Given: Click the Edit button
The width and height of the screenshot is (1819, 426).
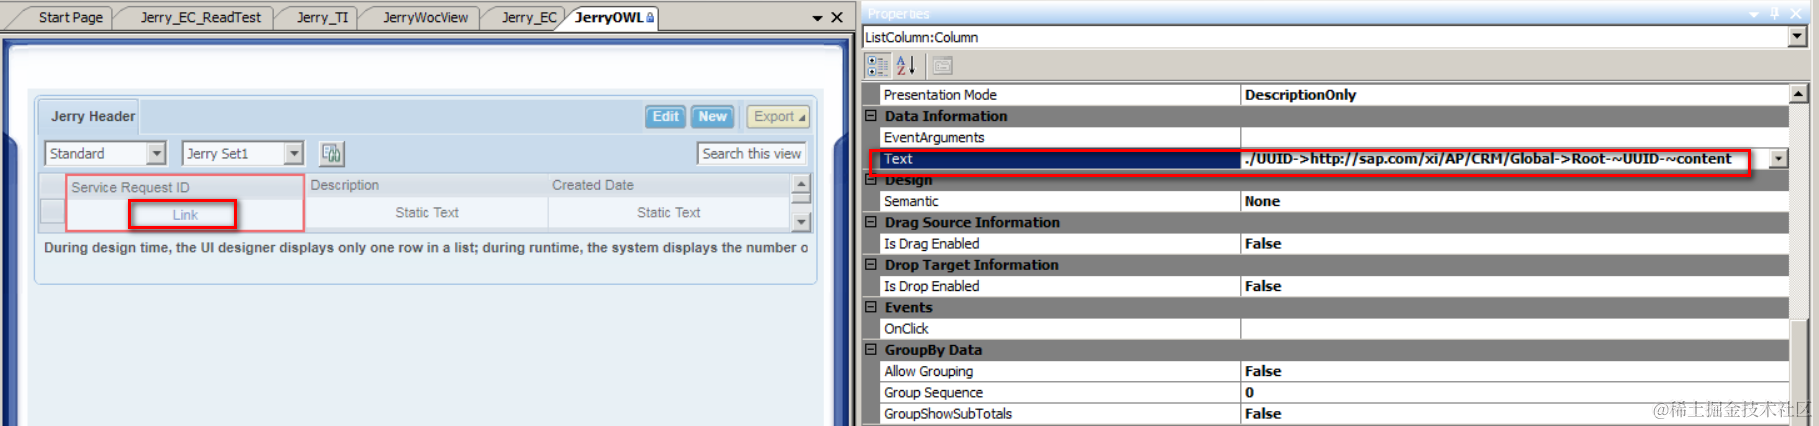Looking at the screenshot, I should coord(665,117).
